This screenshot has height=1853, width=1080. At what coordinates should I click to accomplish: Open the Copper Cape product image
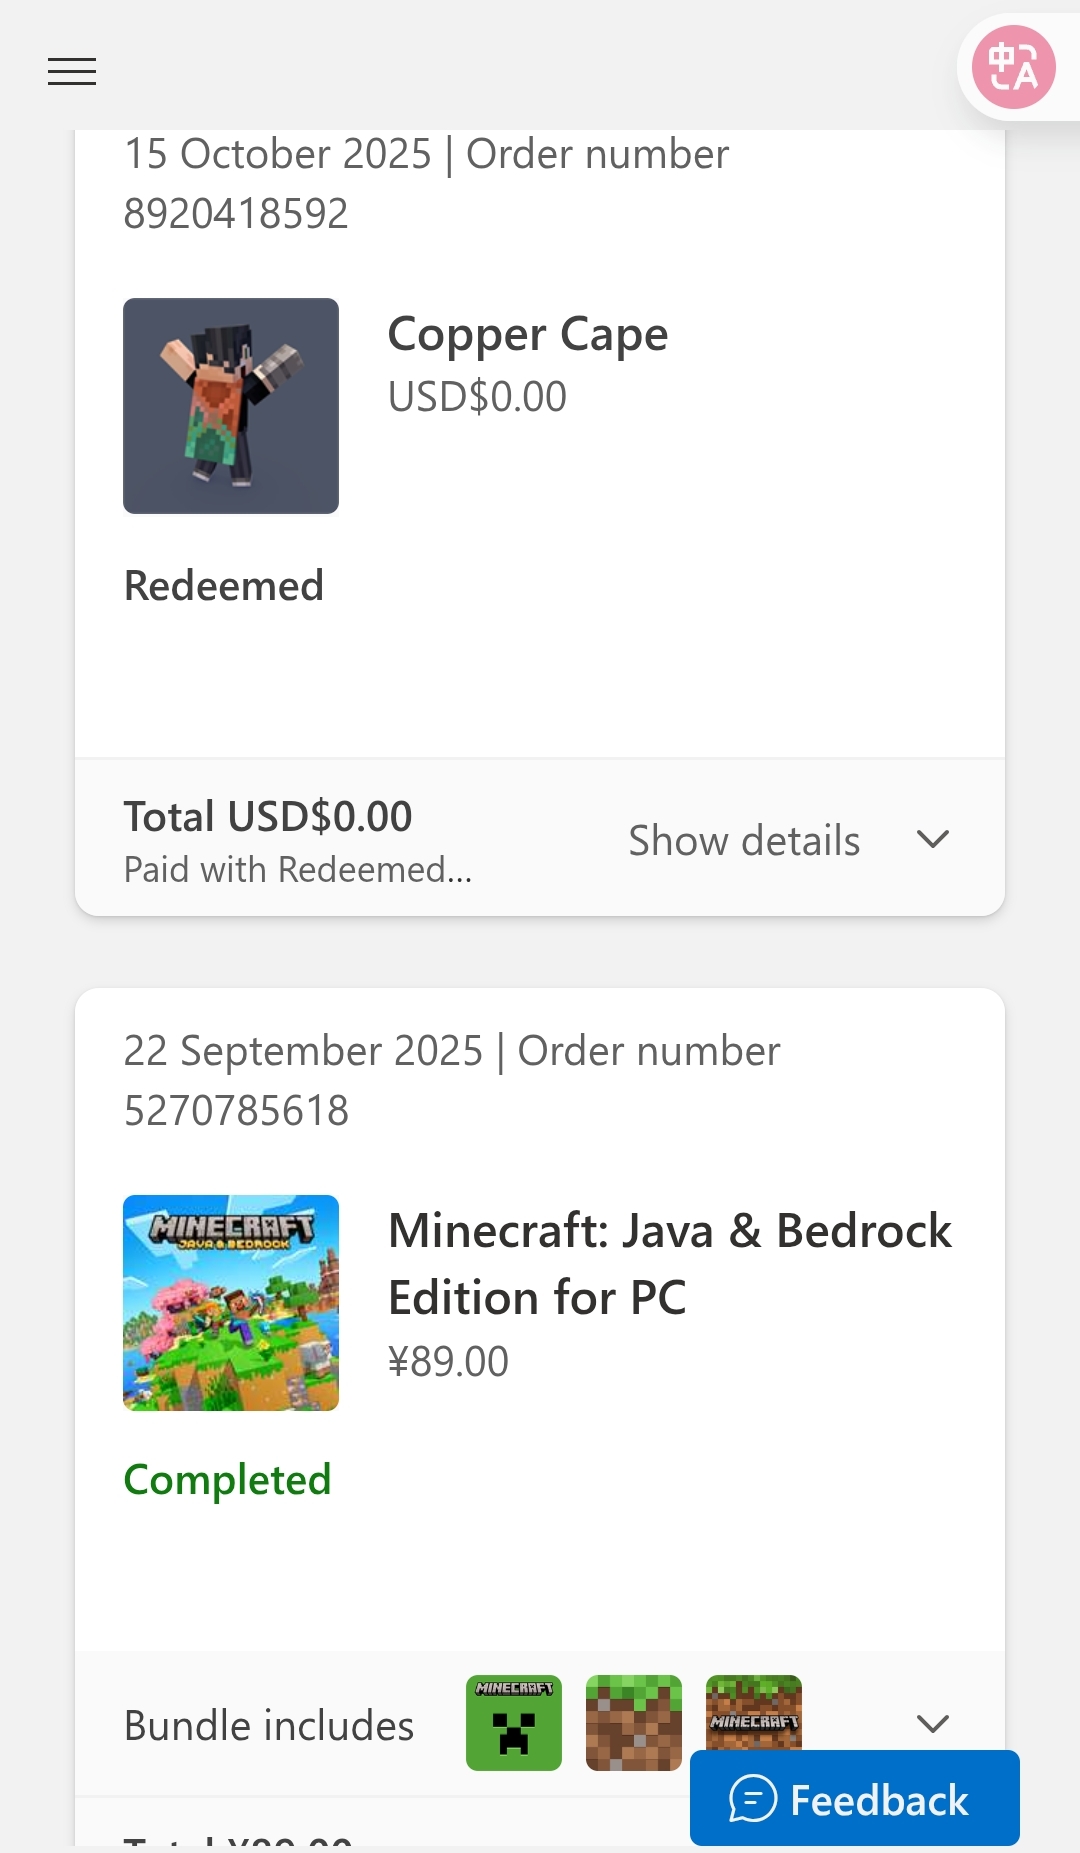(x=231, y=406)
